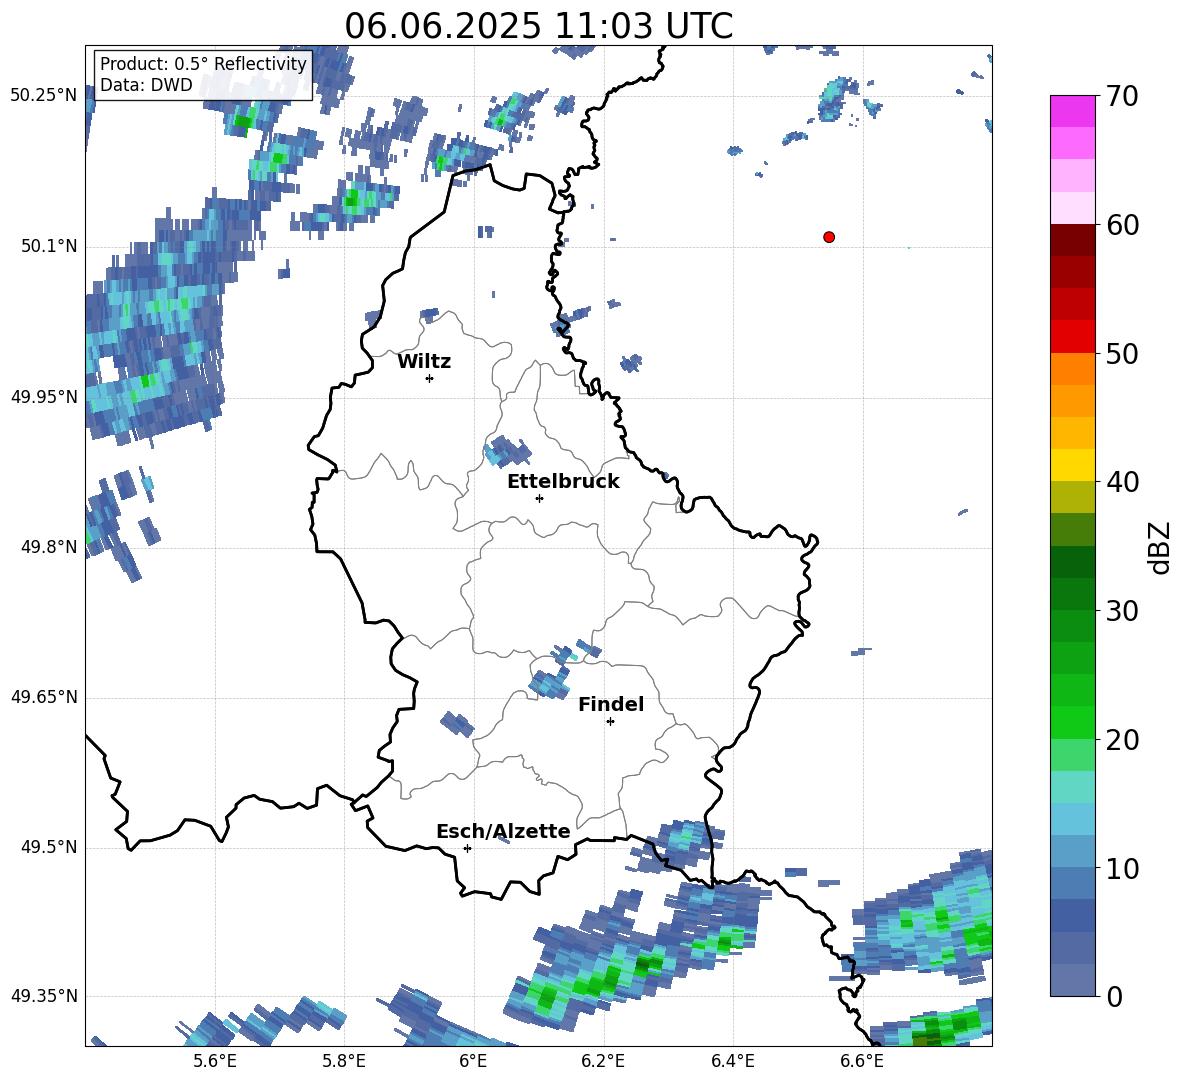This screenshot has height=1081, width=1184.
Task: Click the latitude label 49.35°N
Action: (x=44, y=996)
